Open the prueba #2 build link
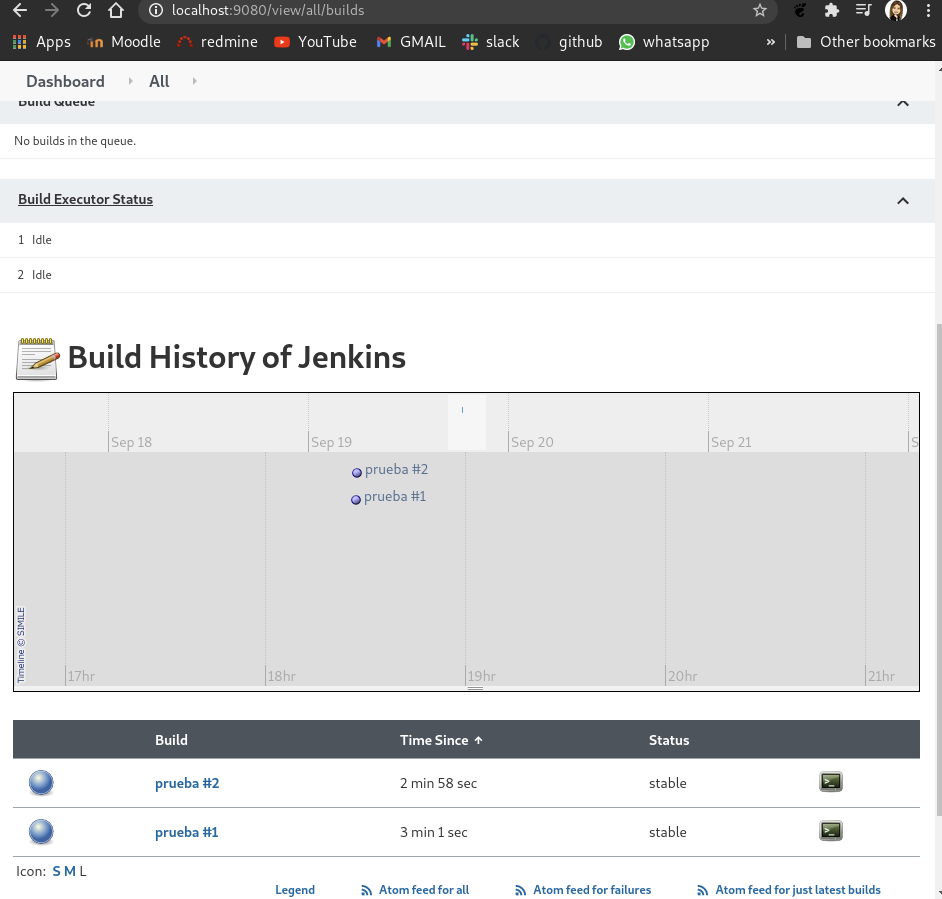The image size is (942, 899). pos(187,783)
